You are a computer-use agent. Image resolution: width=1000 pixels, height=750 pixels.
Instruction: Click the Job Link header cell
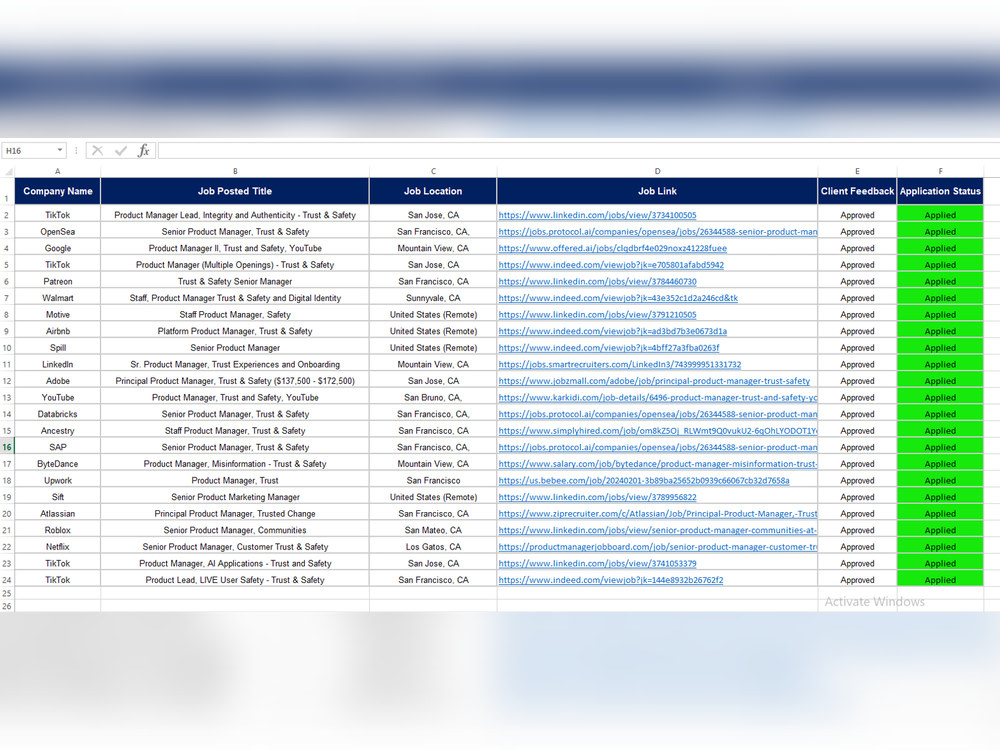(657, 191)
